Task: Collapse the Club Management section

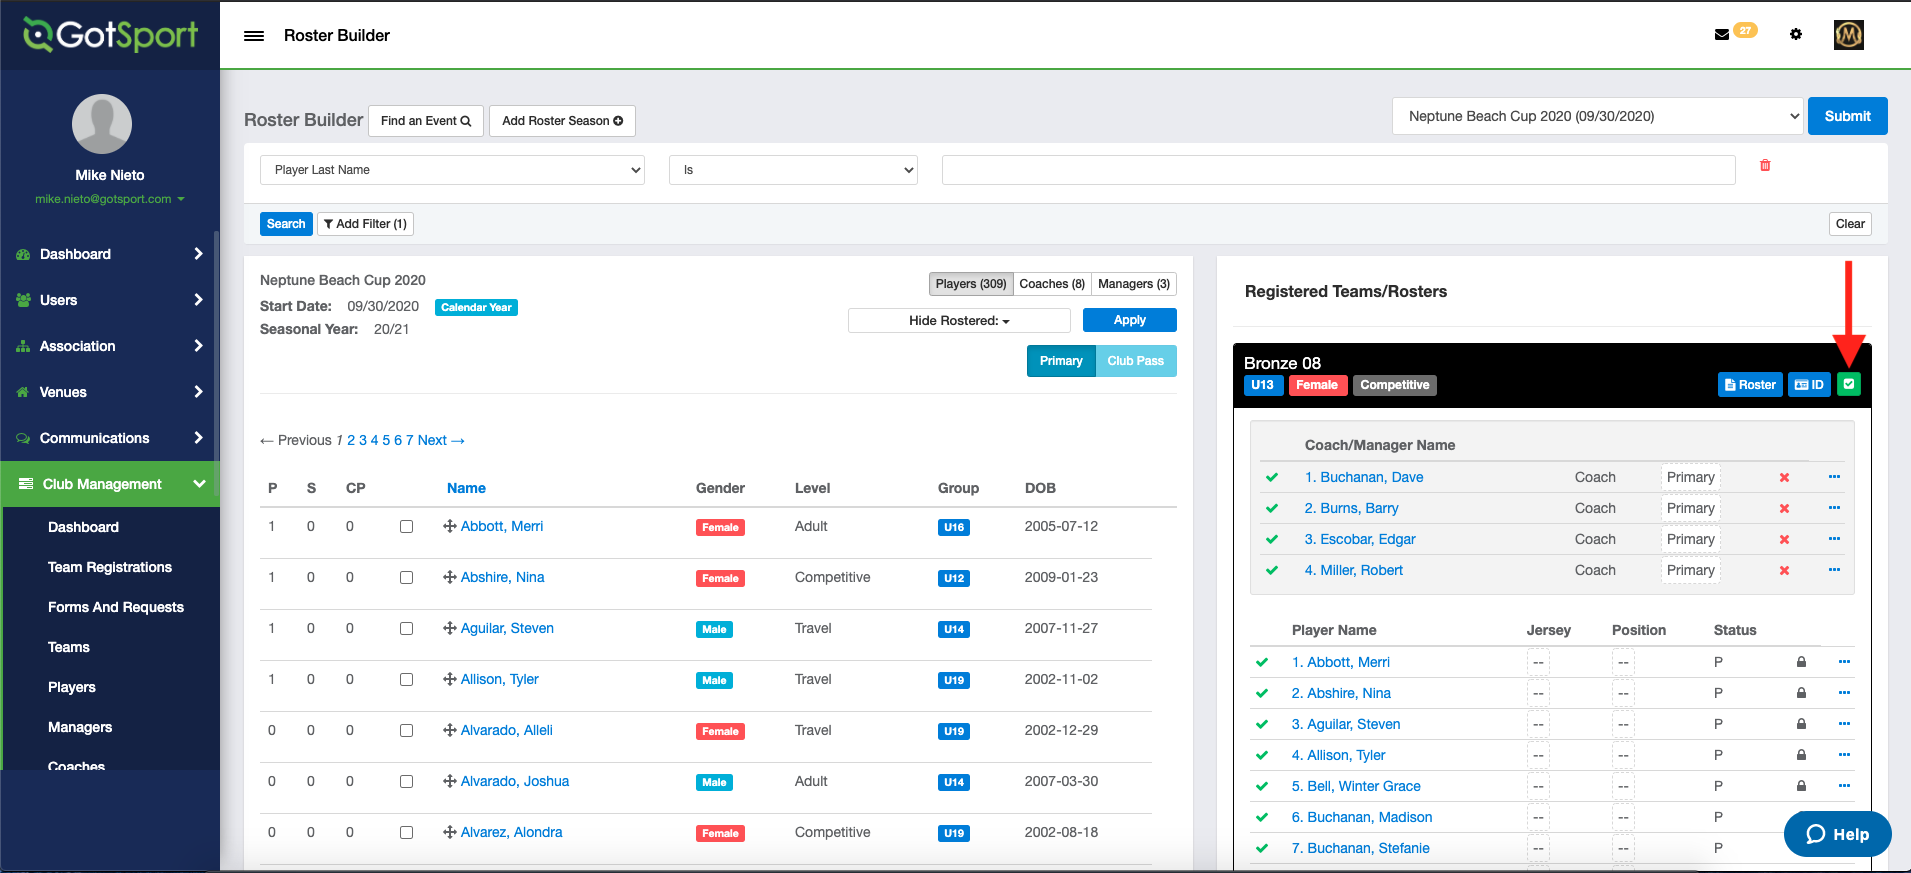Action: pos(110,484)
